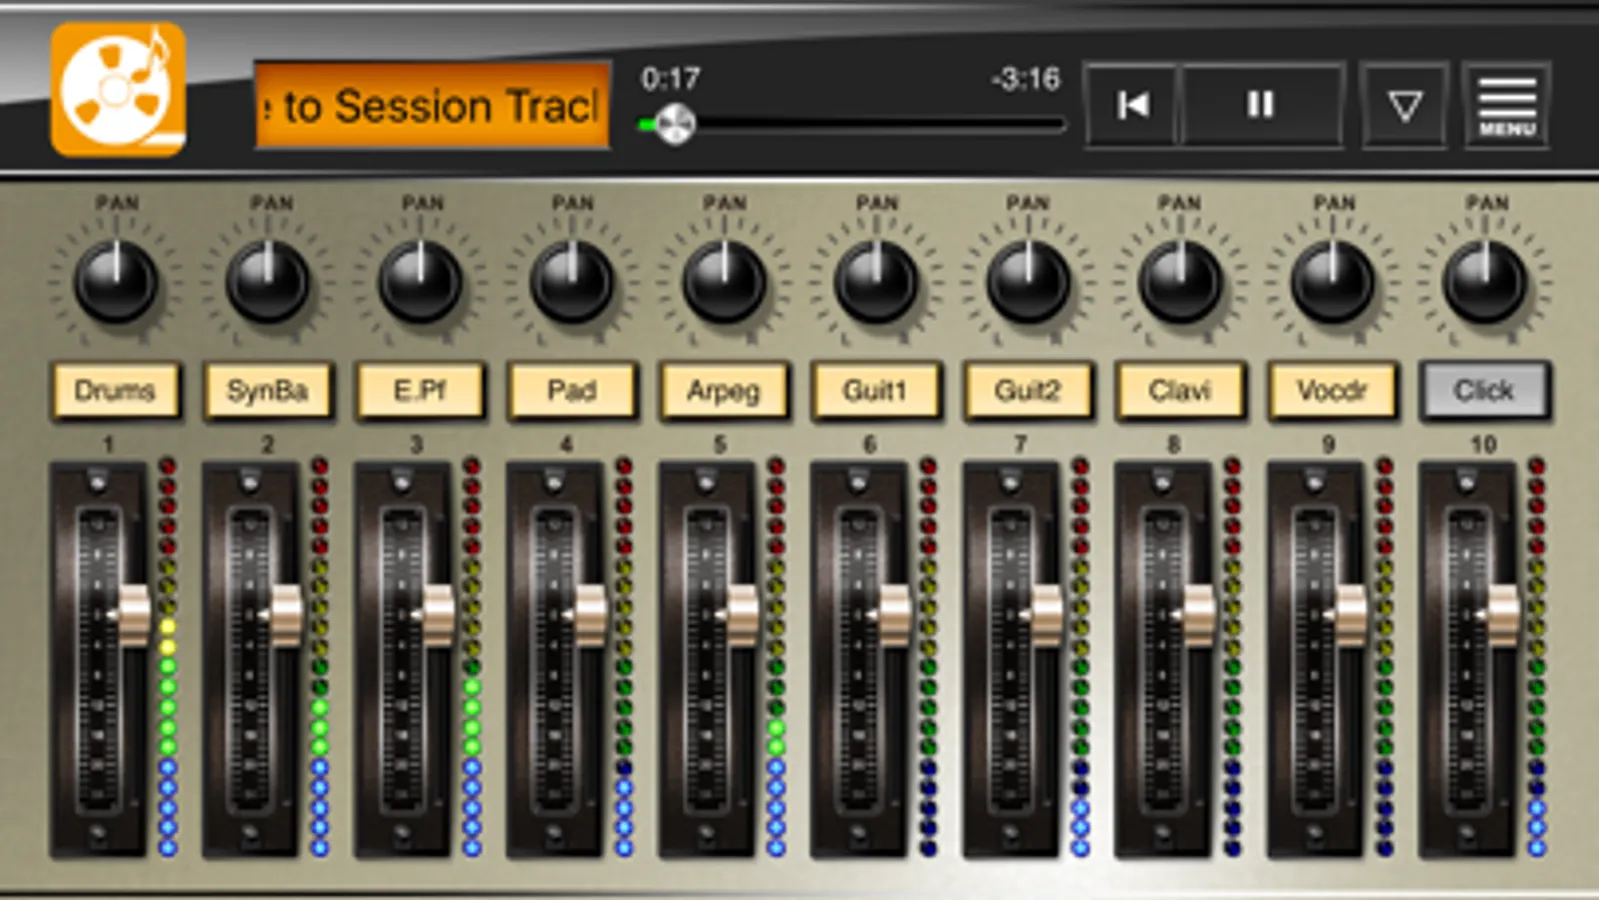Click the channel 5 level meter LEDs
Viewport: 1599px width, 900px height.
click(776, 657)
